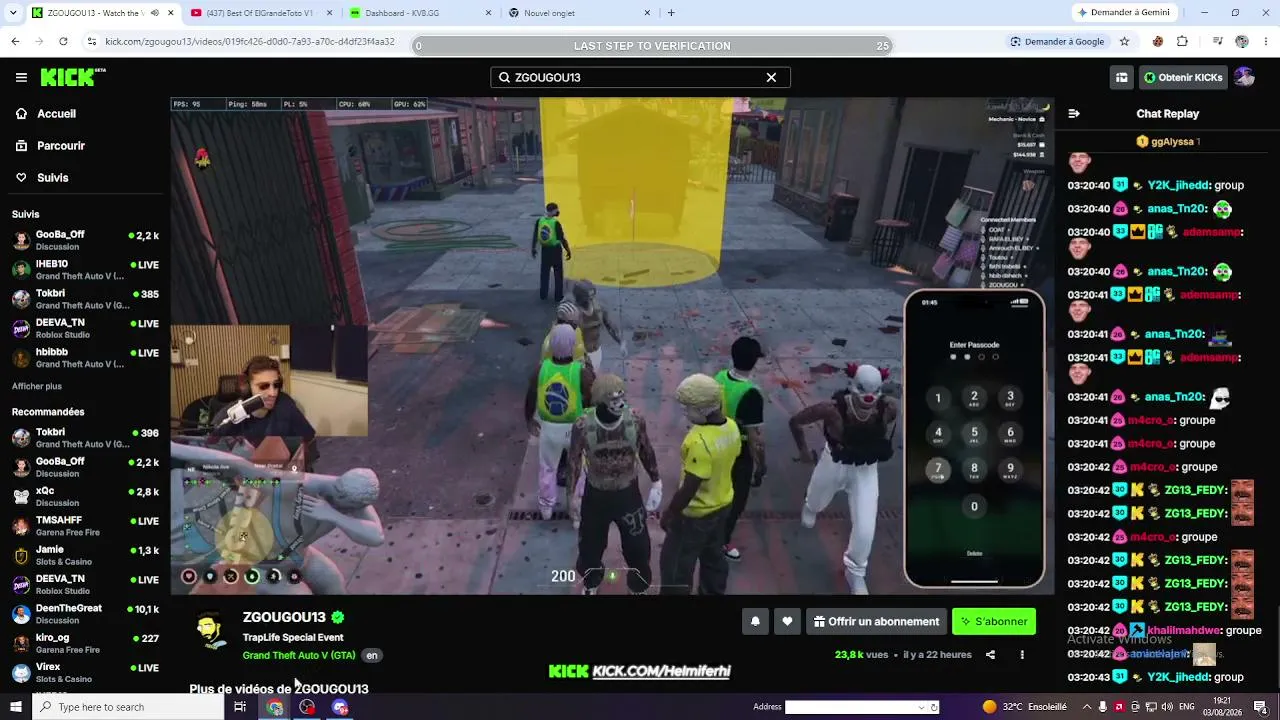The width and height of the screenshot is (1280, 720).
Task: Open browser extensions puzzle icon
Action: click(x=1182, y=42)
